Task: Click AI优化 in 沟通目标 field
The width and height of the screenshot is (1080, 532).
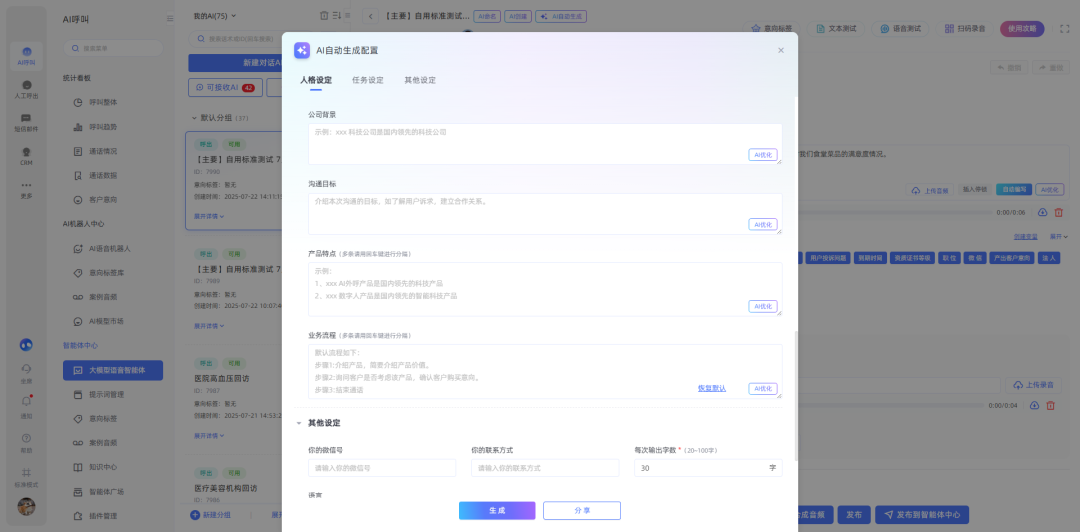Action: [762, 225]
